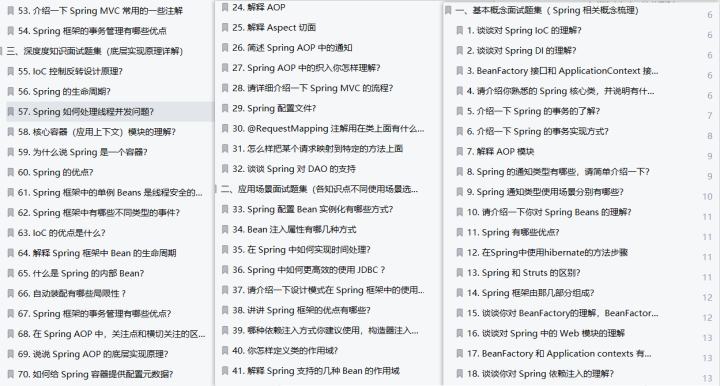Viewport: 720px width, 386px height.
Task: Select '10. 请介绍一下你对 Spring Beans 的理解?'
Action: click(x=549, y=212)
